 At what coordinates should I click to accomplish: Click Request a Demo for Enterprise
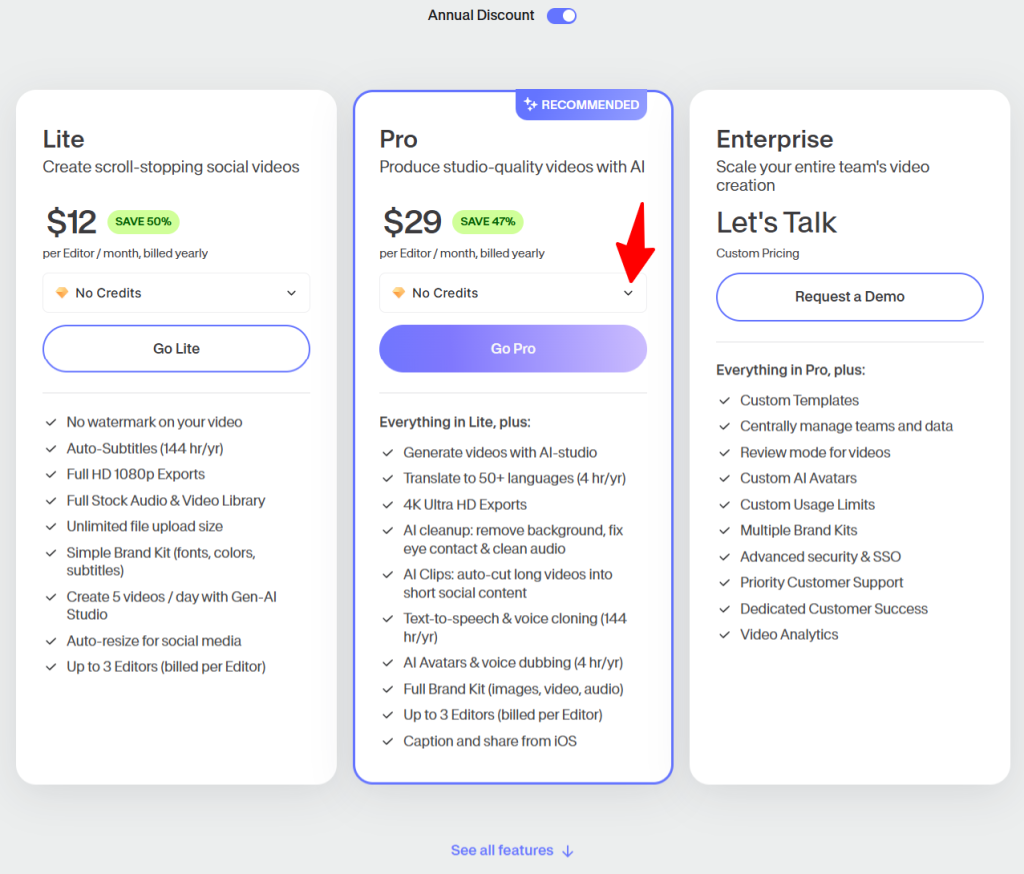tap(849, 297)
